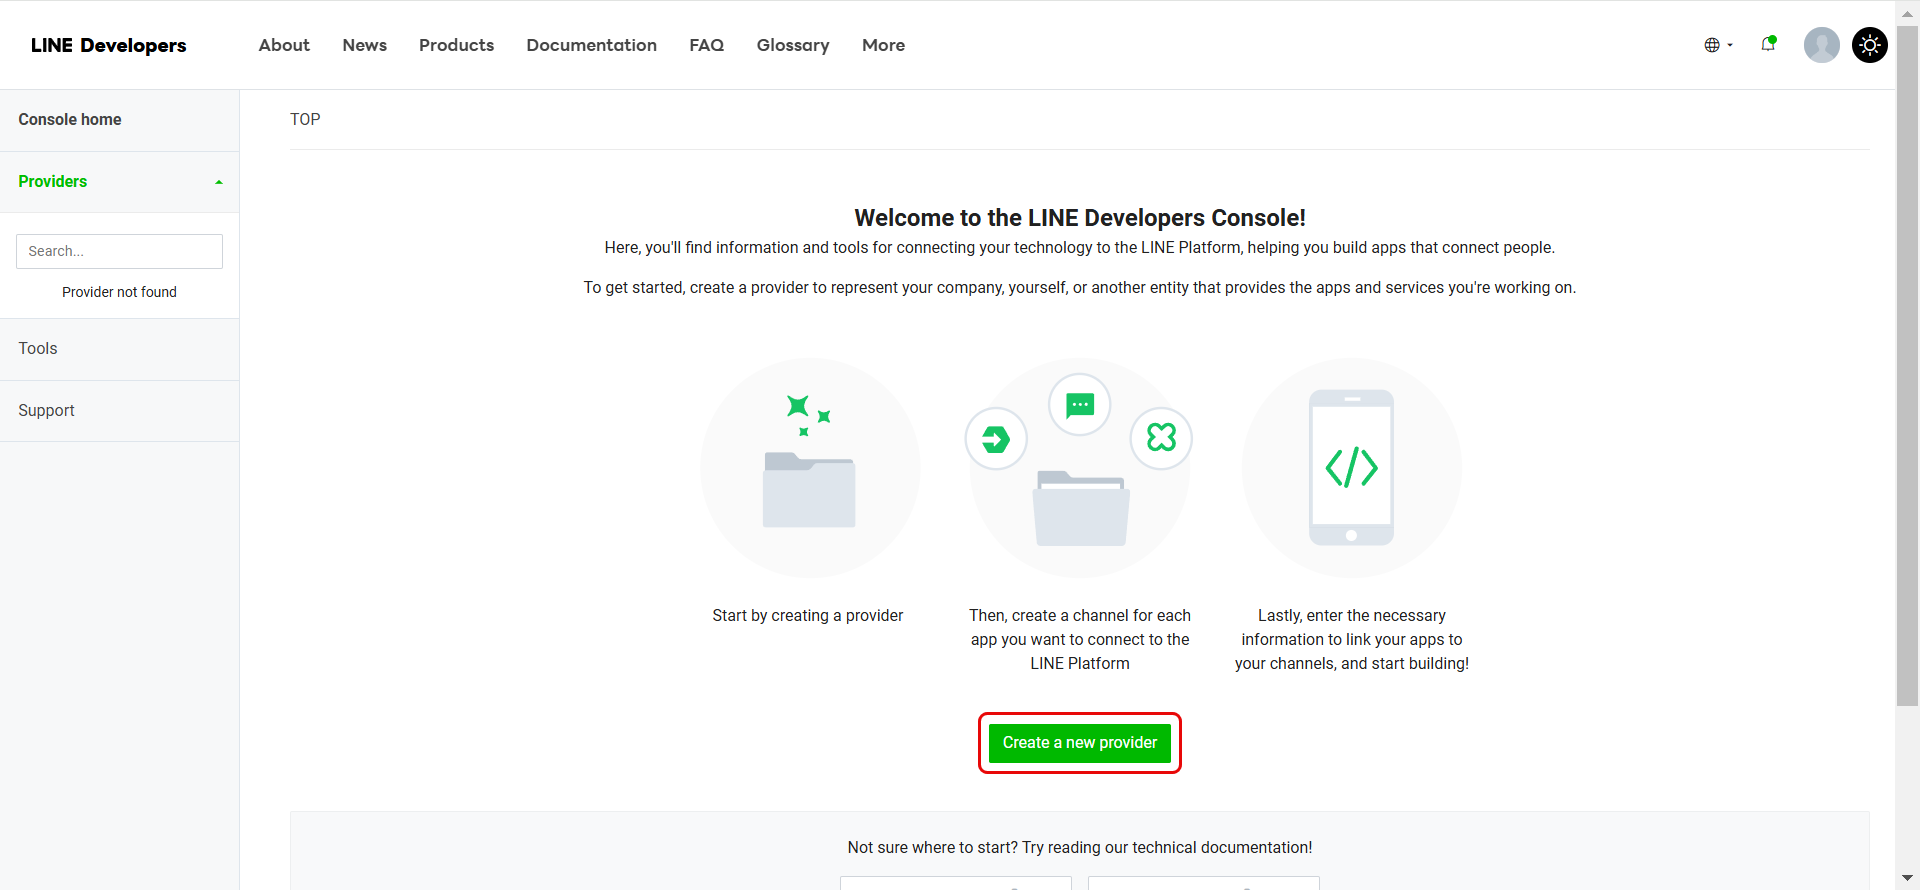
Task: Open the FAQ page link
Action: [x=706, y=45]
